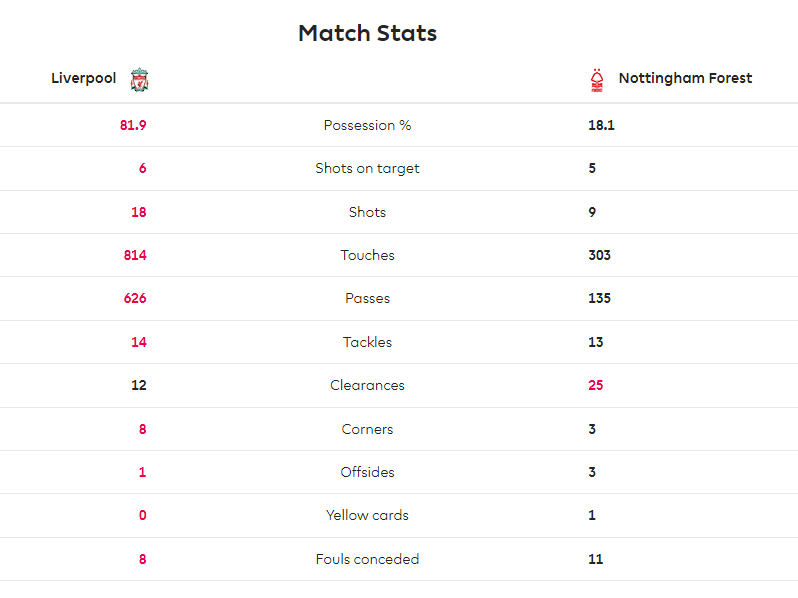Click Forest's 25 clearances value

[x=595, y=385]
